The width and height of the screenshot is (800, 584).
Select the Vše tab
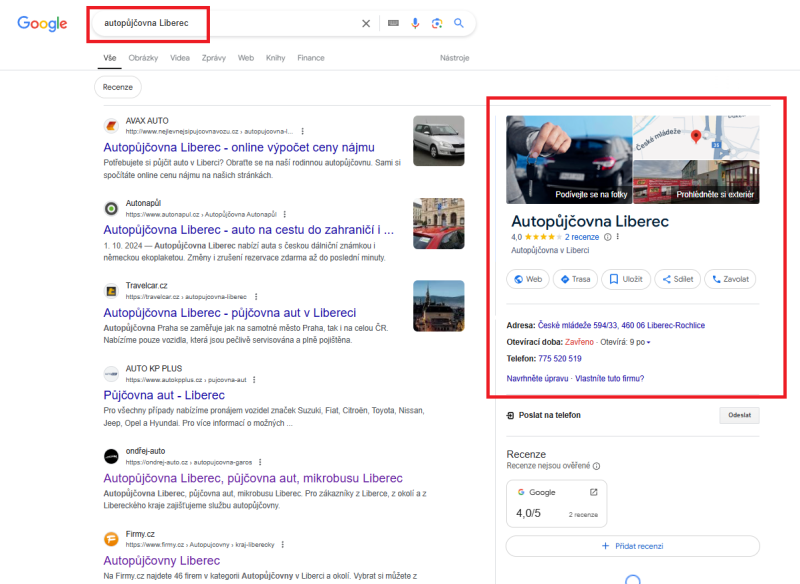tap(110, 58)
